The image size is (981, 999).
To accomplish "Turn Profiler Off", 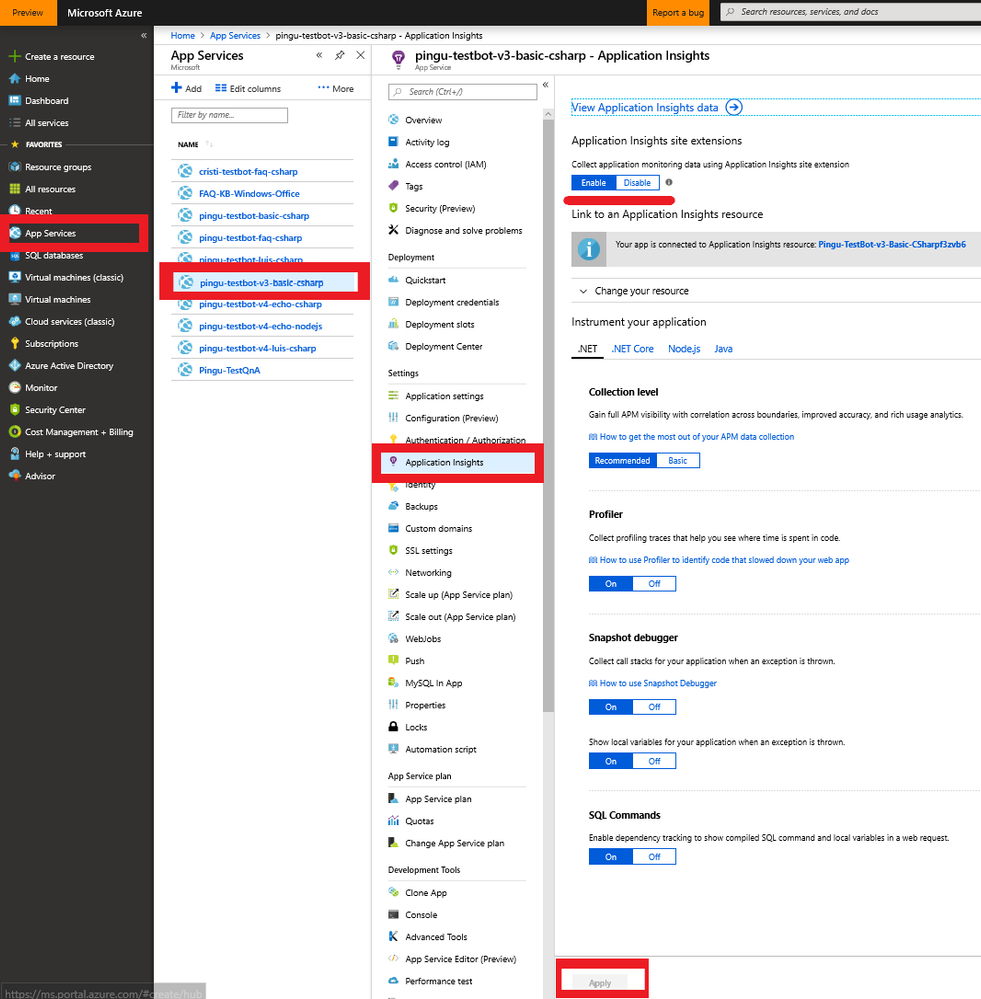I will coord(654,584).
